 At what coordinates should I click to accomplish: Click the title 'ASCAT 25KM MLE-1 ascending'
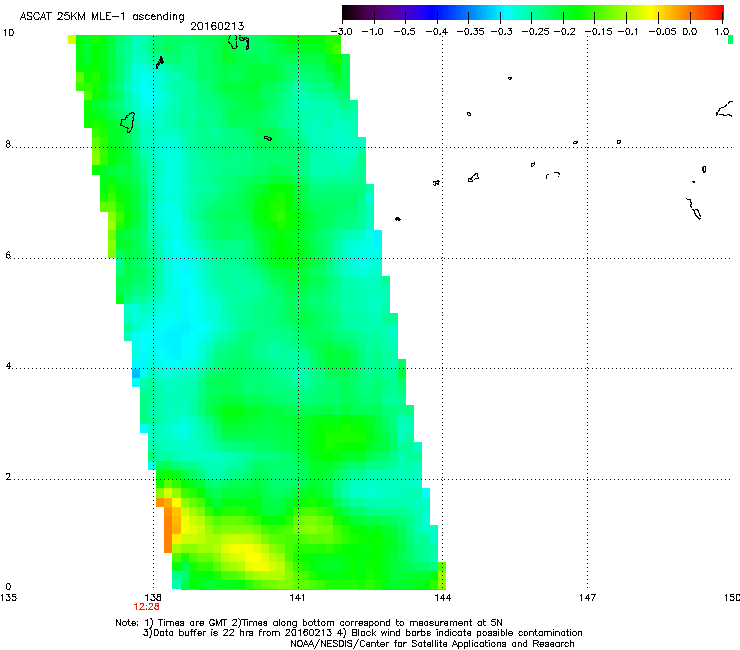pyautogui.click(x=102, y=16)
